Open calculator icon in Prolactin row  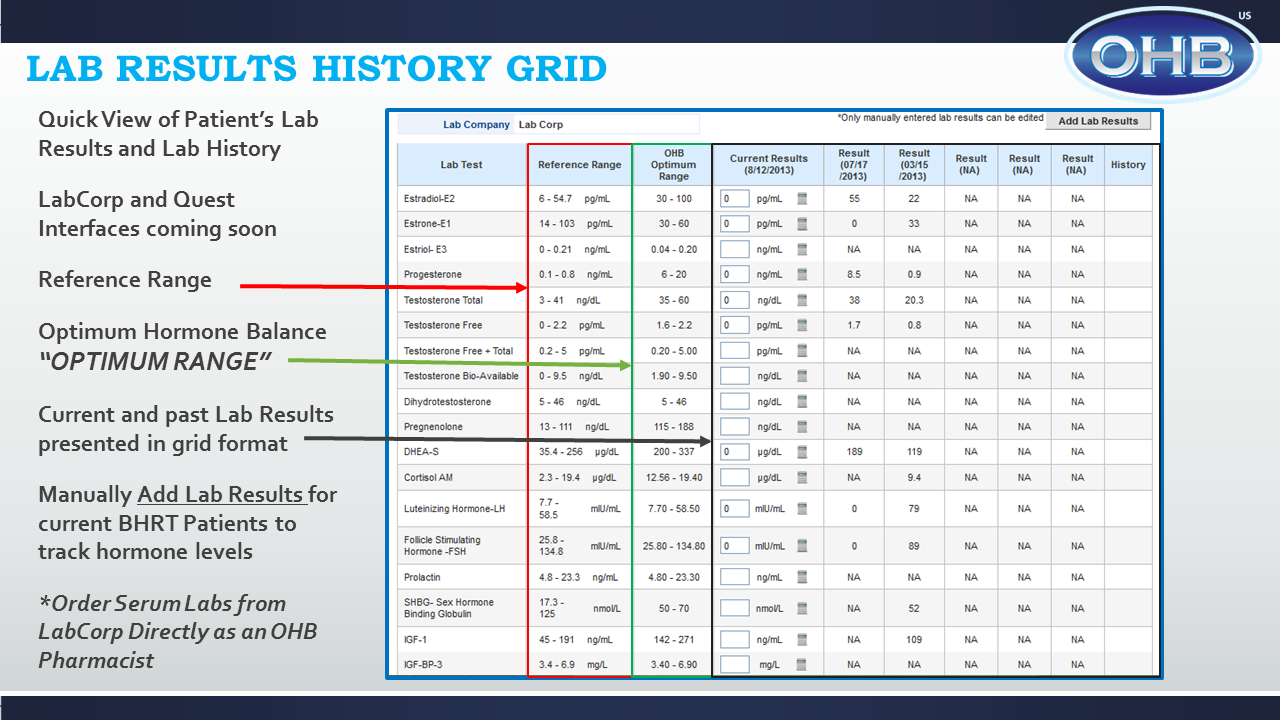pos(802,577)
